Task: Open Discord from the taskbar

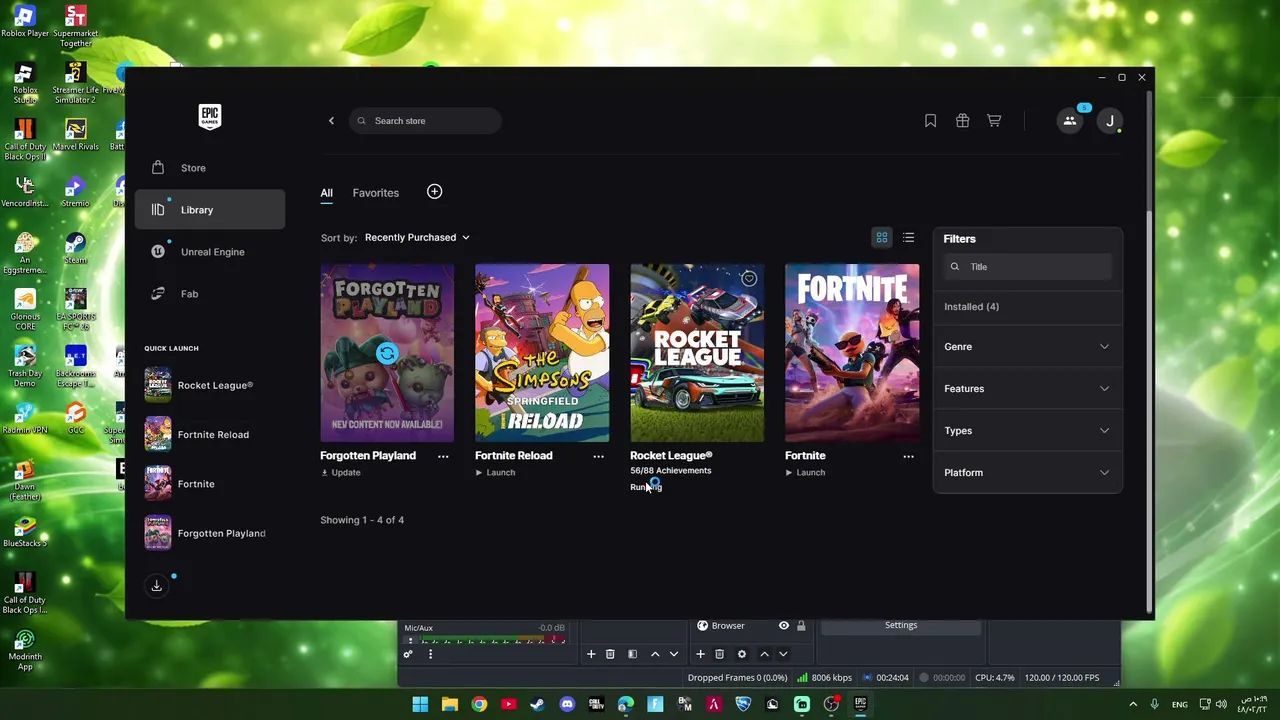Action: point(567,704)
